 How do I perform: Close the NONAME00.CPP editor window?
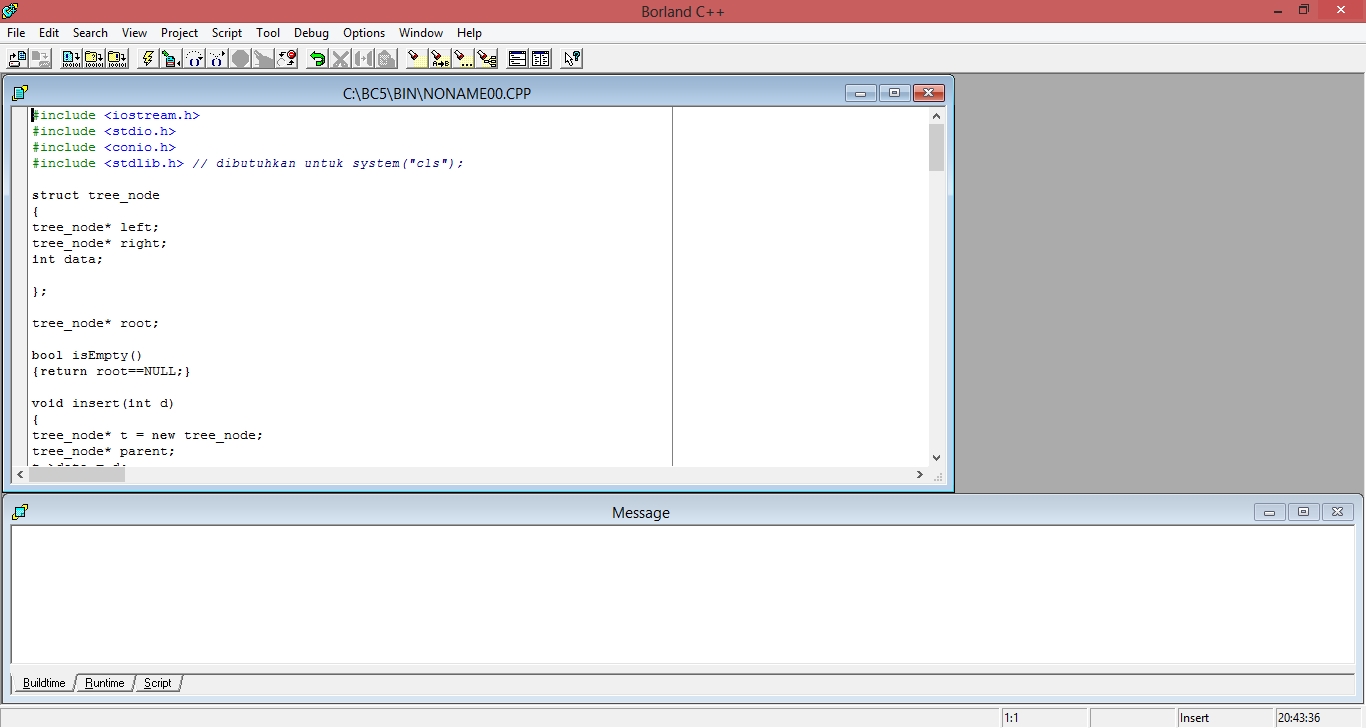click(928, 93)
